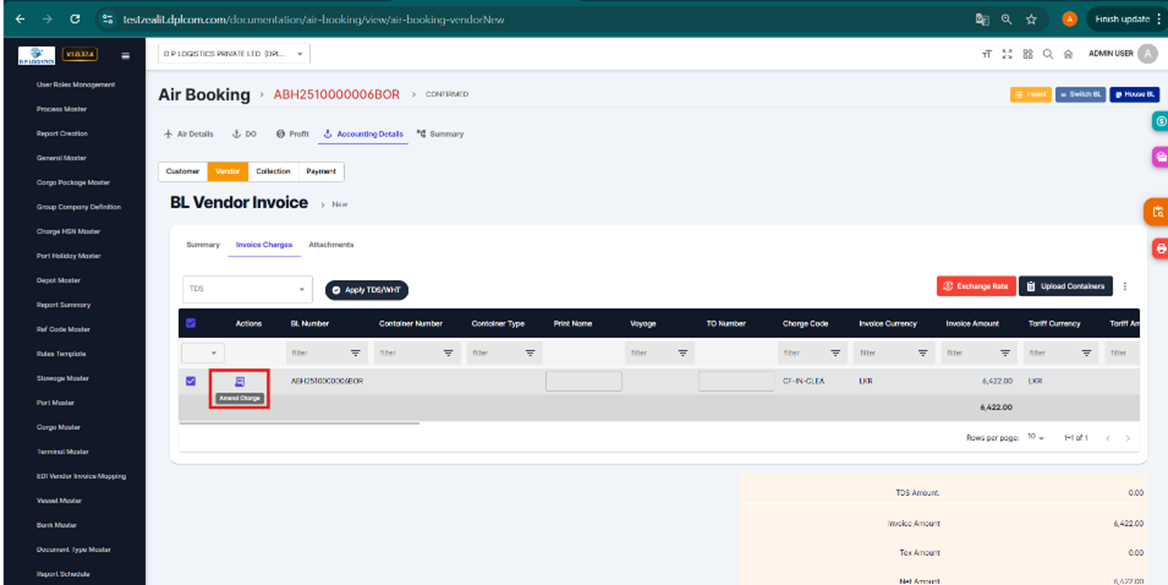Viewport: 1168px width, 585px height.
Task: Open the Rows per page dropdown
Action: click(1035, 438)
